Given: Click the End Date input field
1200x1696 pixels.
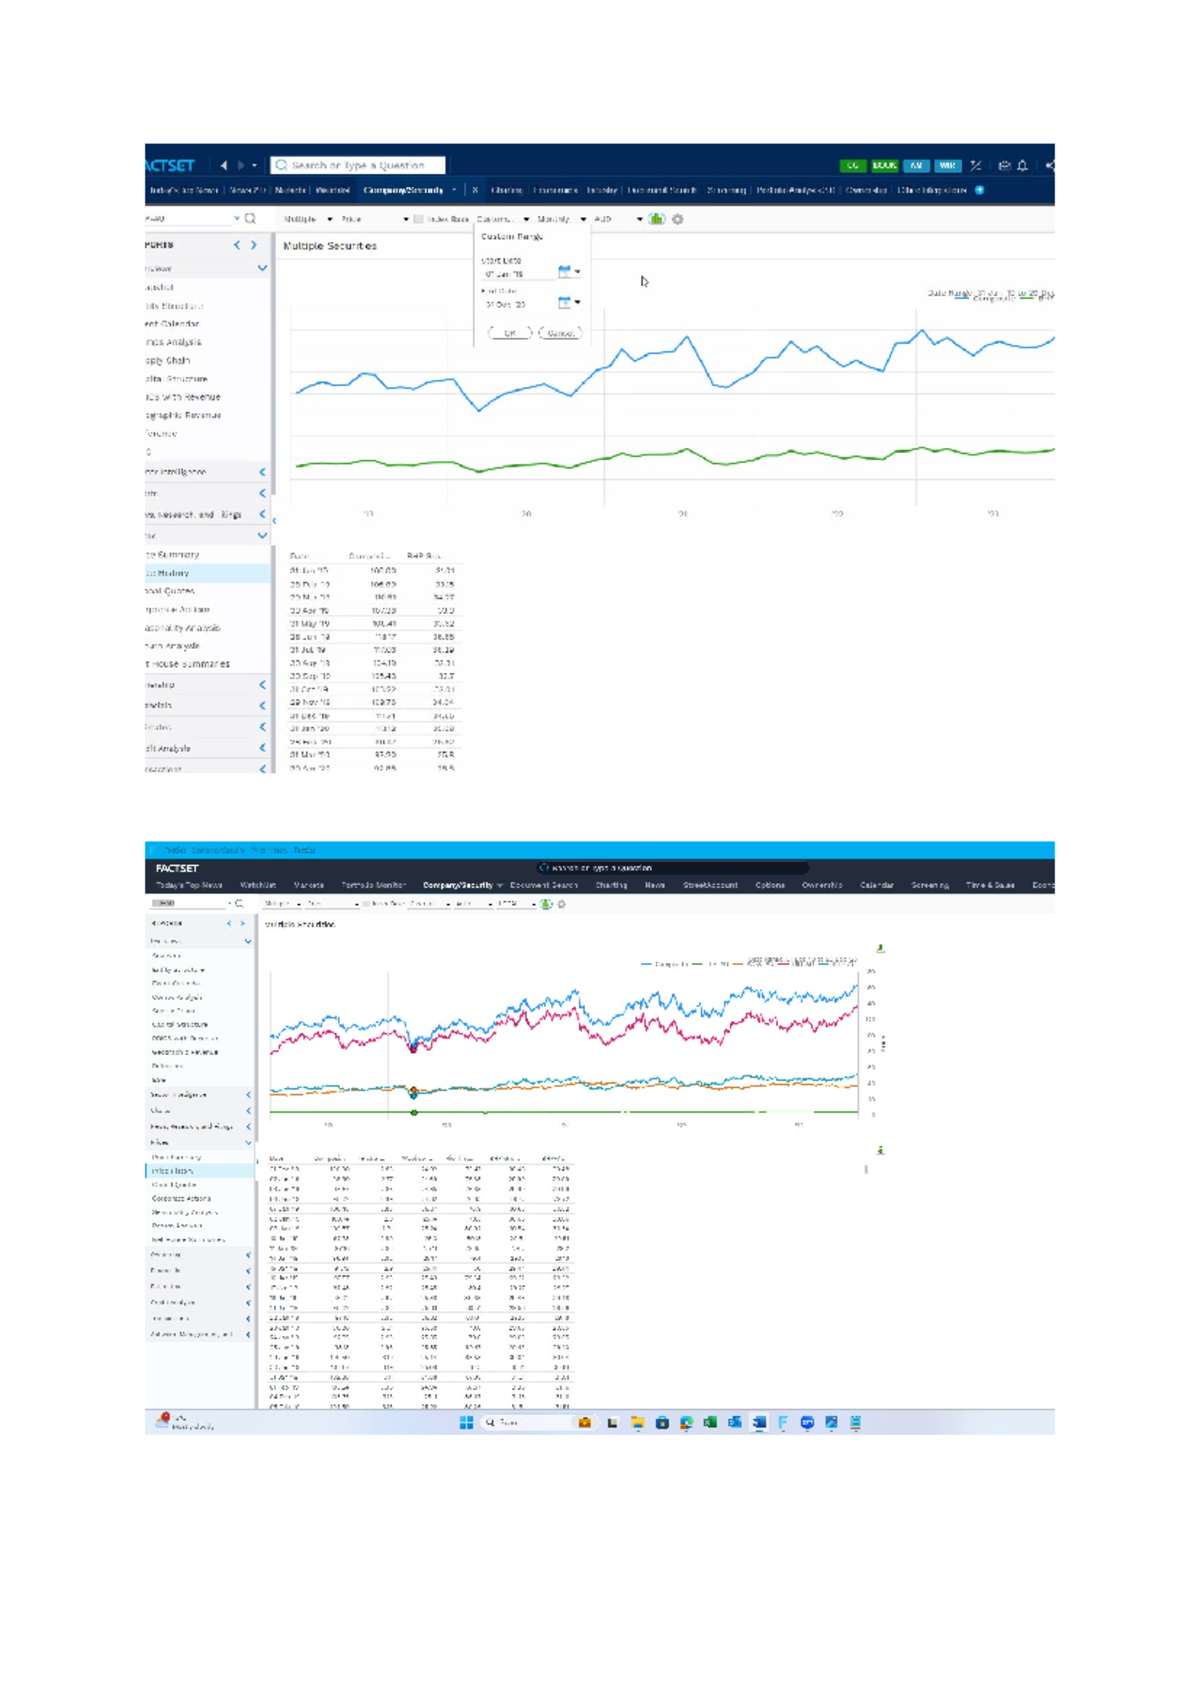Looking at the screenshot, I should click(x=518, y=303).
